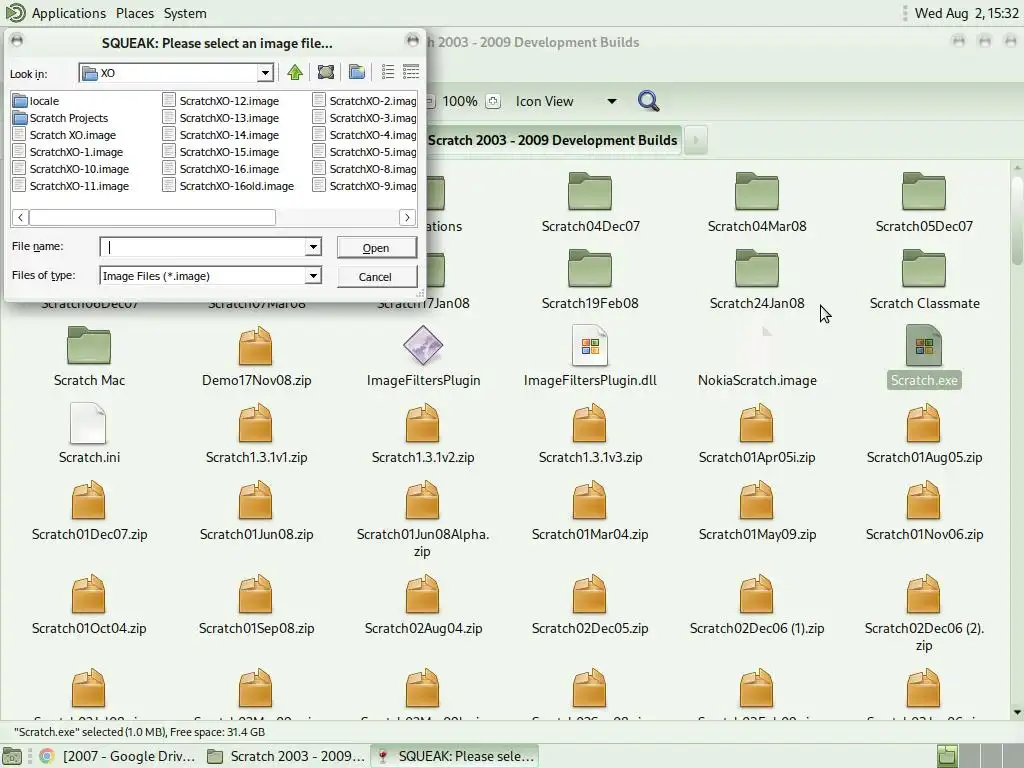This screenshot has height=768, width=1024.
Task: Click the File name text field
Action: 202,247
